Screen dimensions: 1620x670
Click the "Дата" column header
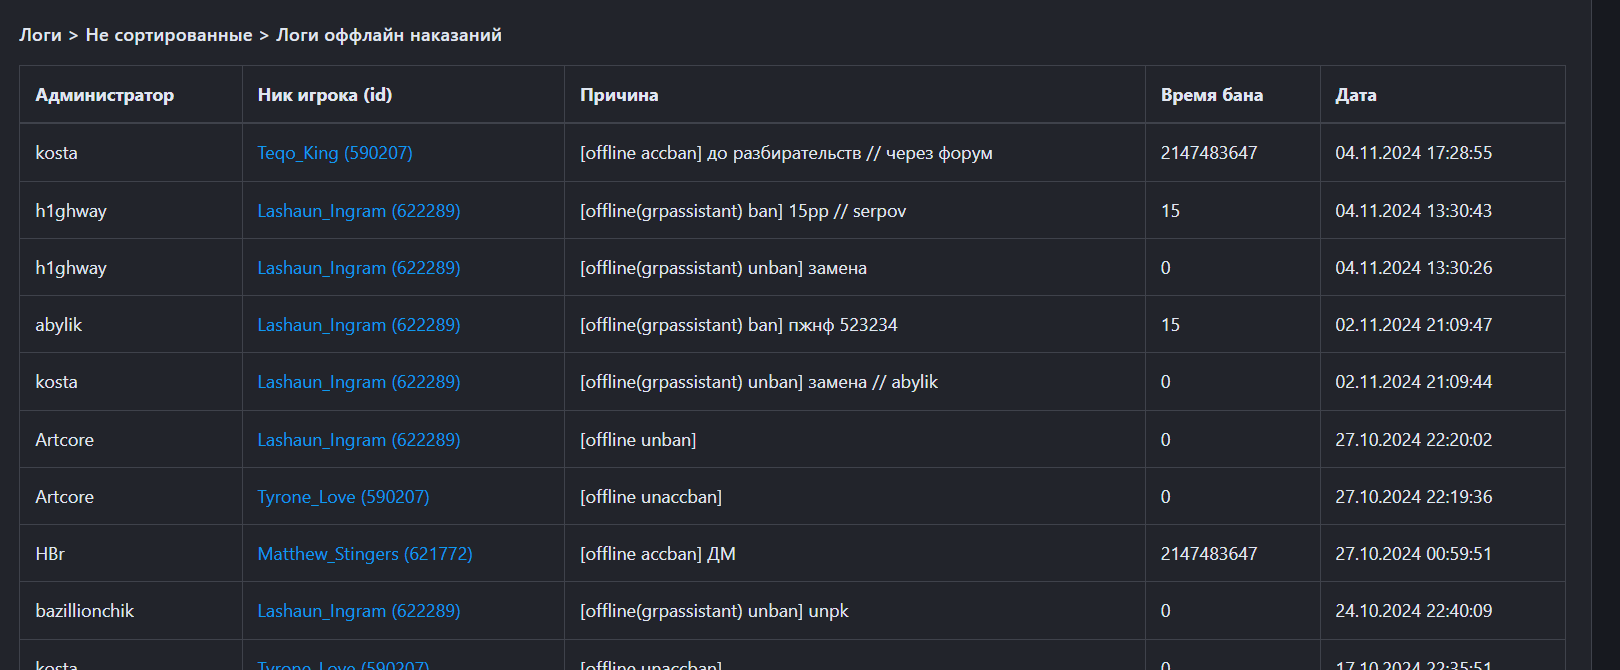(x=1355, y=95)
